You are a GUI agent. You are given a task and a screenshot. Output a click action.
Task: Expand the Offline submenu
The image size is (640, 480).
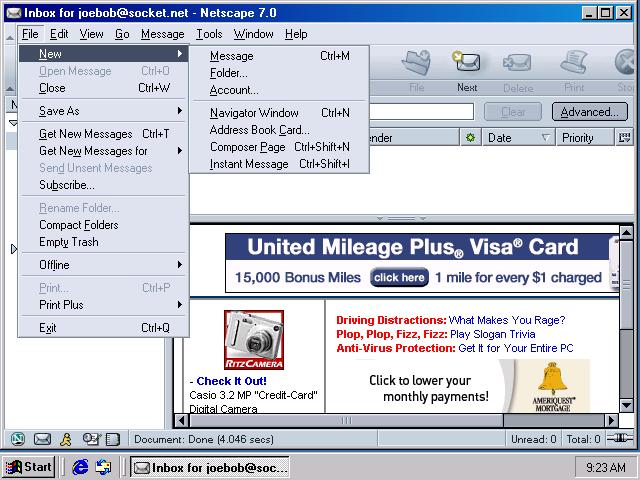click(x=180, y=264)
